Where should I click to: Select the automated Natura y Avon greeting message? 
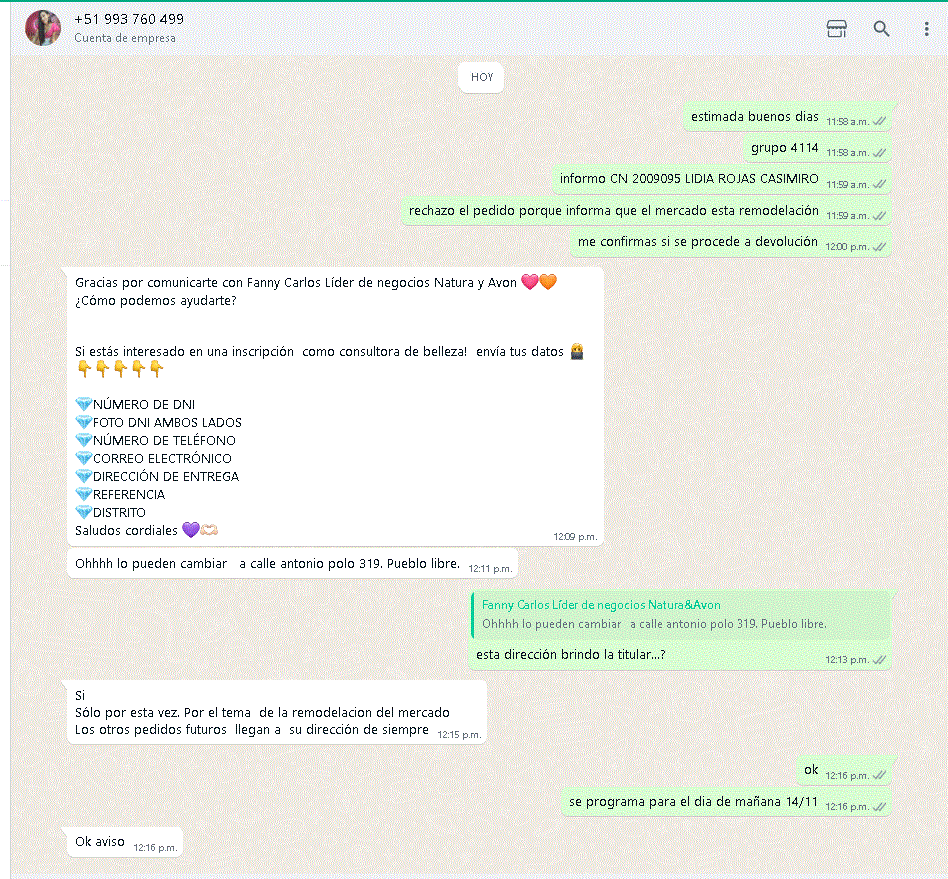click(336, 406)
